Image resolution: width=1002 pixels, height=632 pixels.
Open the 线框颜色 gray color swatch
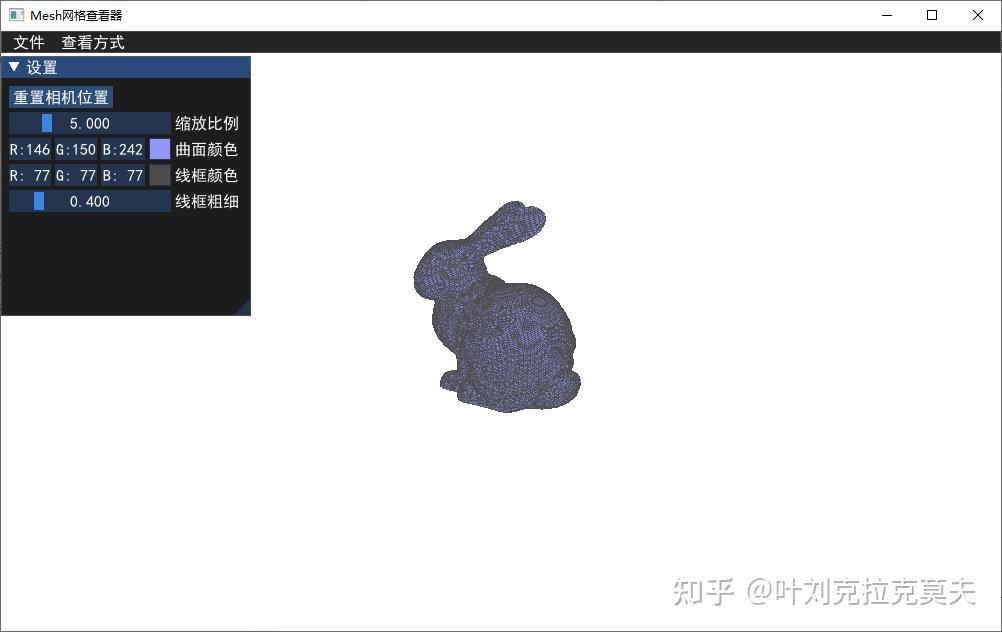click(x=158, y=175)
